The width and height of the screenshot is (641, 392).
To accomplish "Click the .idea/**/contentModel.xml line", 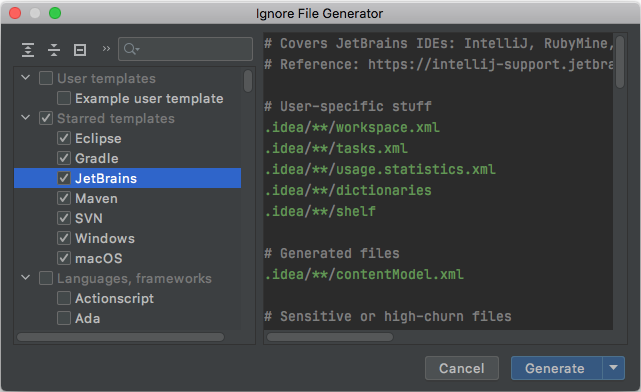I will click(x=364, y=274).
